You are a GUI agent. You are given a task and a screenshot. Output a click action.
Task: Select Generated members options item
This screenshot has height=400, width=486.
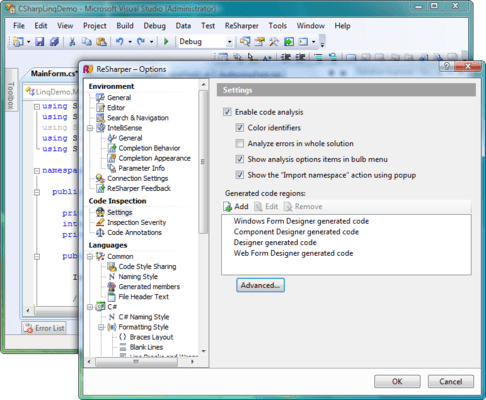149,287
